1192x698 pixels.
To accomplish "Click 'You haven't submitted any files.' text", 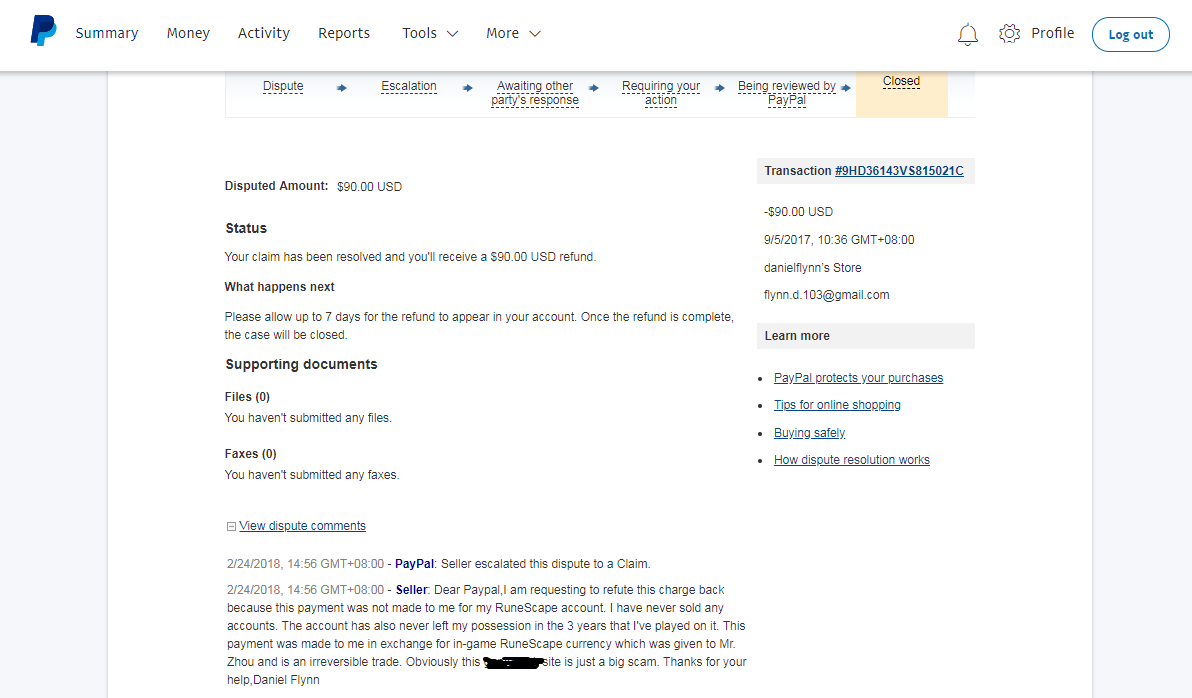I will (308, 418).
